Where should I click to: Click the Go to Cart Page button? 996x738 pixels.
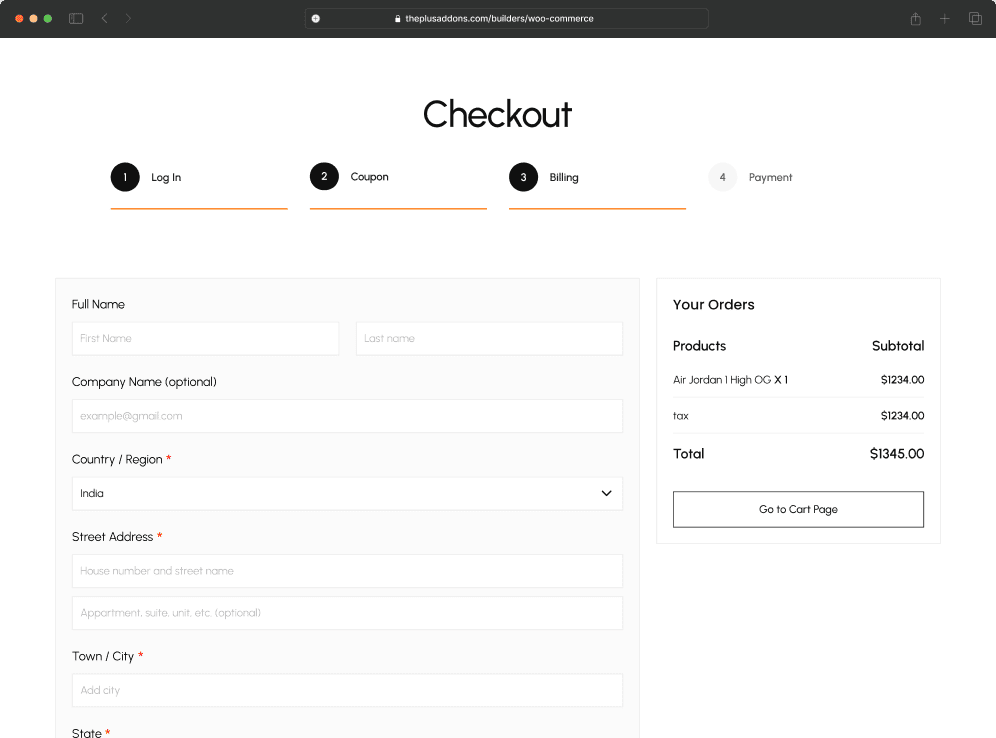798,509
